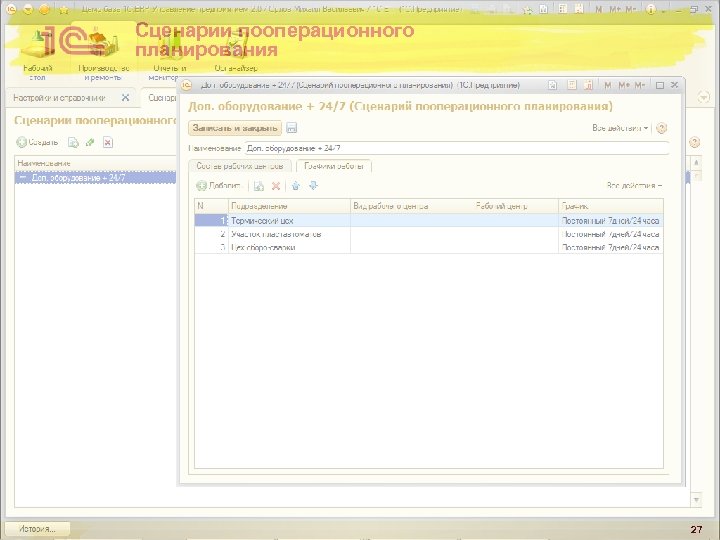The height and width of the screenshot is (540, 720).
Task: Click link icon in dialog title bar
Action: 553,85
